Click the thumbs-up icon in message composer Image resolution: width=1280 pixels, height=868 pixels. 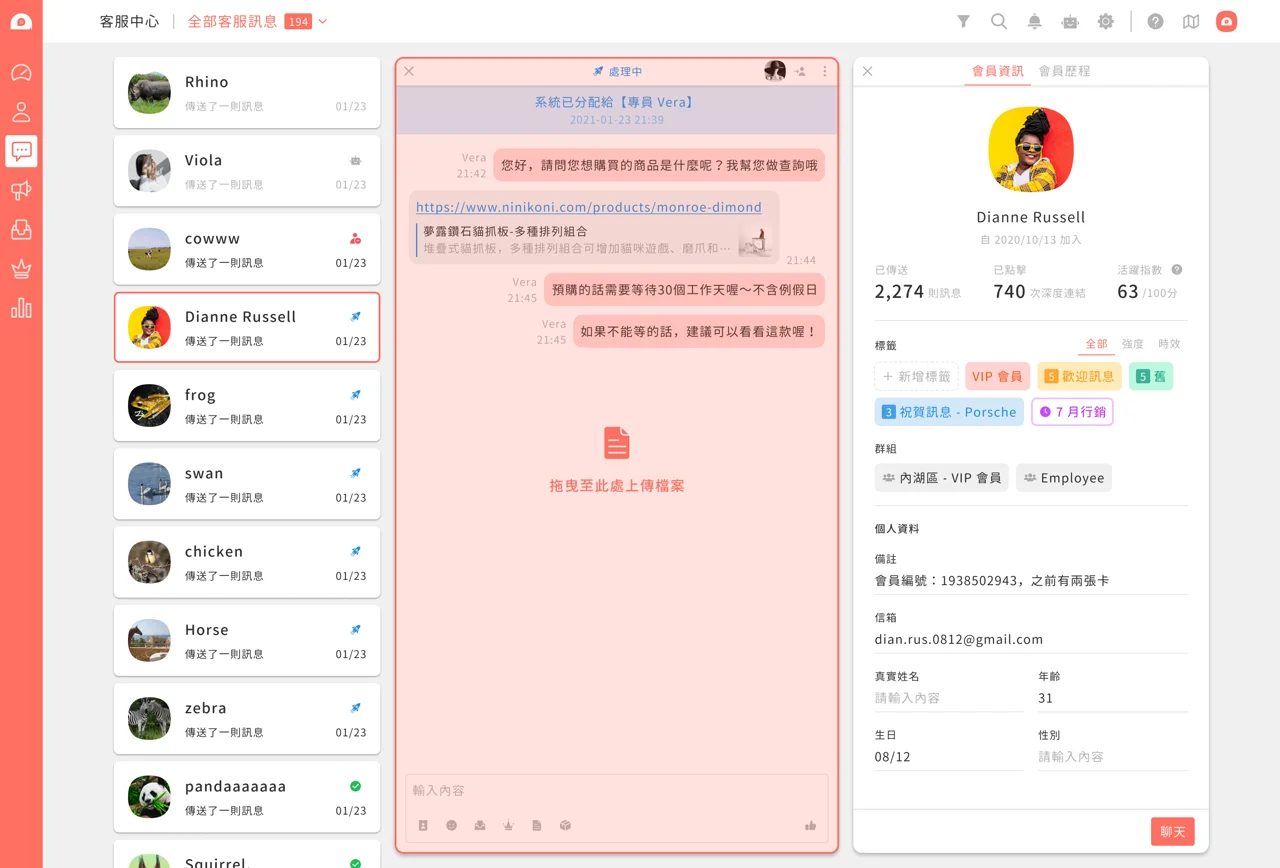[811, 825]
